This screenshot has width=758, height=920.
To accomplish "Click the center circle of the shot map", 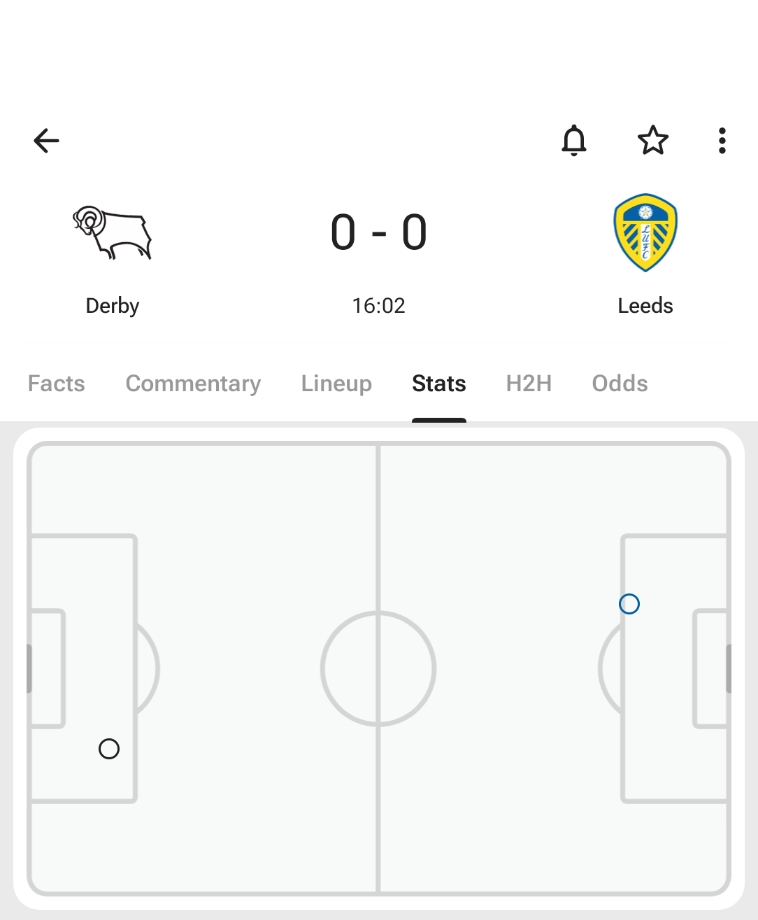I will (x=378, y=668).
